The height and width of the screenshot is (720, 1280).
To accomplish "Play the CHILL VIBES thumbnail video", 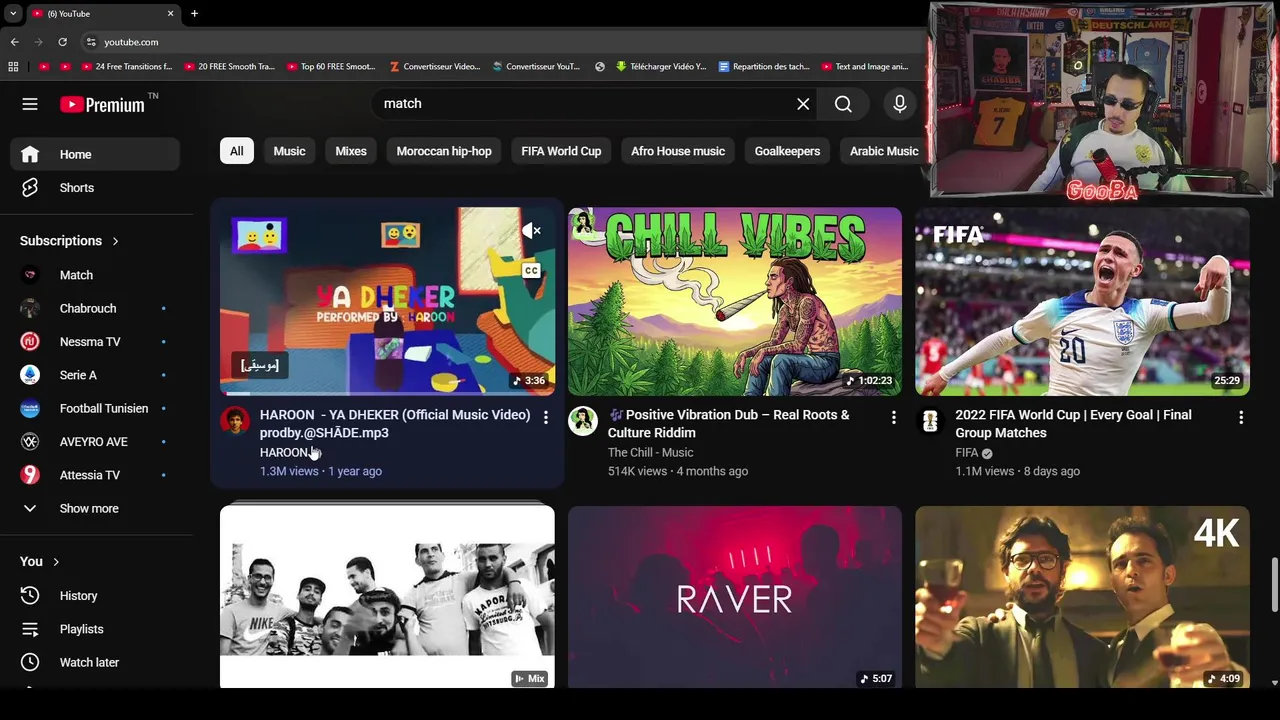I will click(x=735, y=301).
